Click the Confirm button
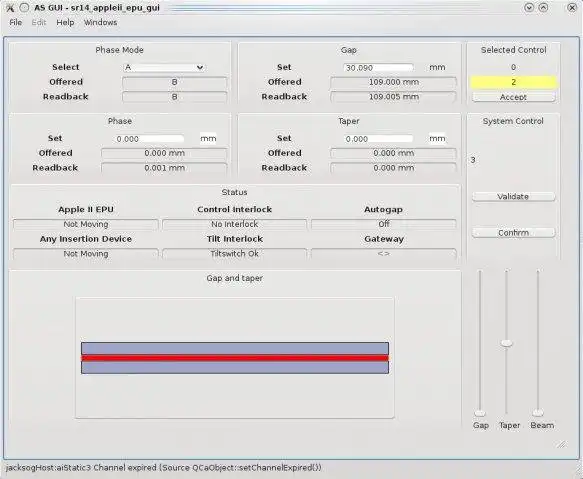This screenshot has width=583, height=479. point(513,232)
